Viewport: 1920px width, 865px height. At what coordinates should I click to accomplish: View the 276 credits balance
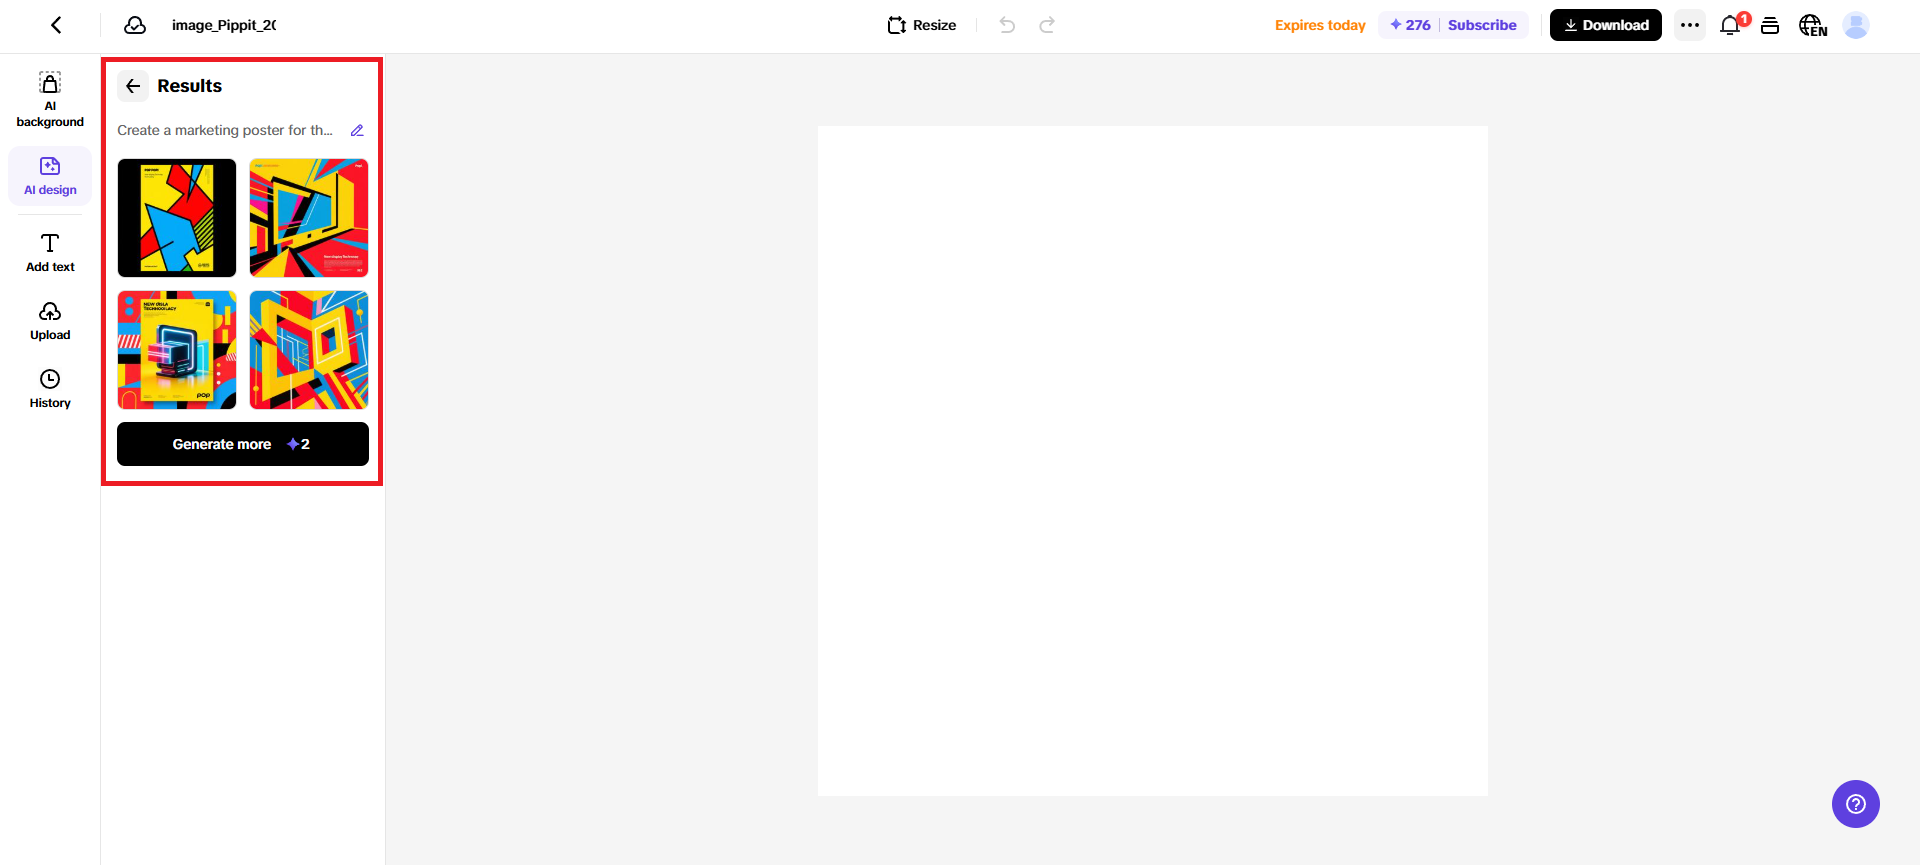1410,25
